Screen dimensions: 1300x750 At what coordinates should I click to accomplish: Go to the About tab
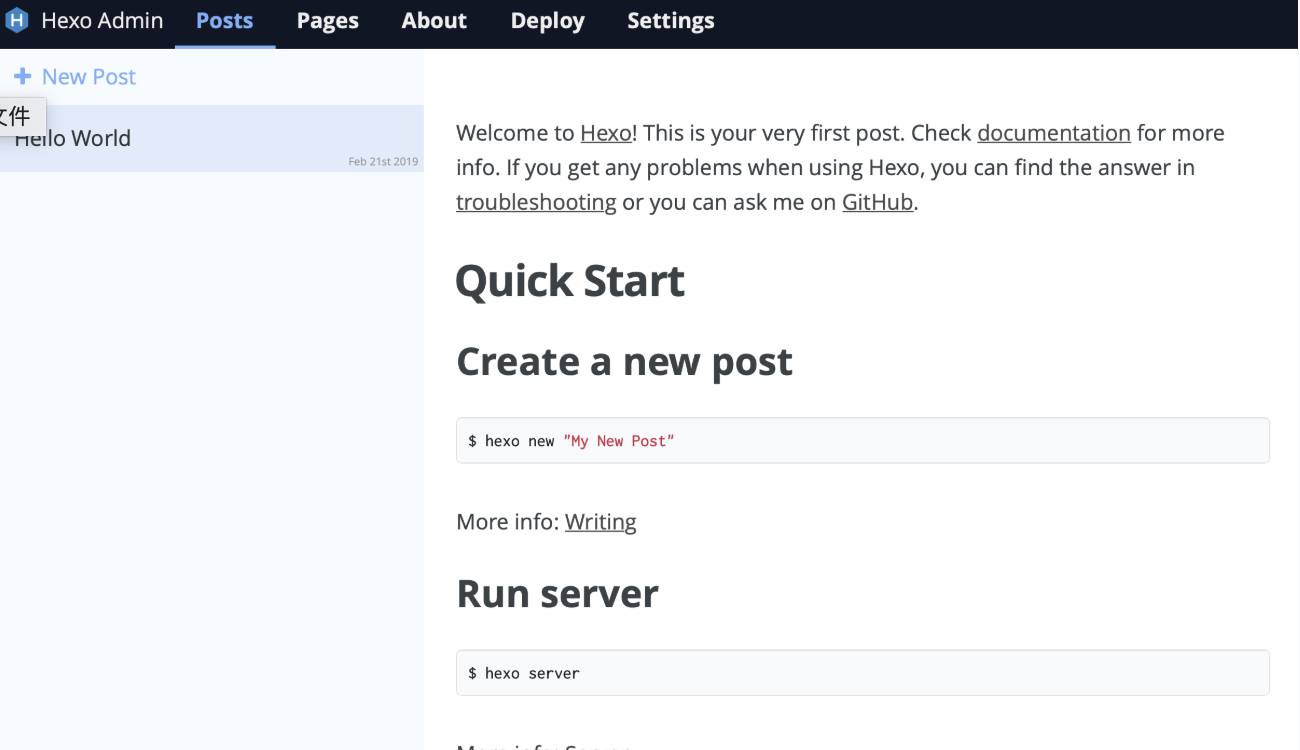click(434, 21)
